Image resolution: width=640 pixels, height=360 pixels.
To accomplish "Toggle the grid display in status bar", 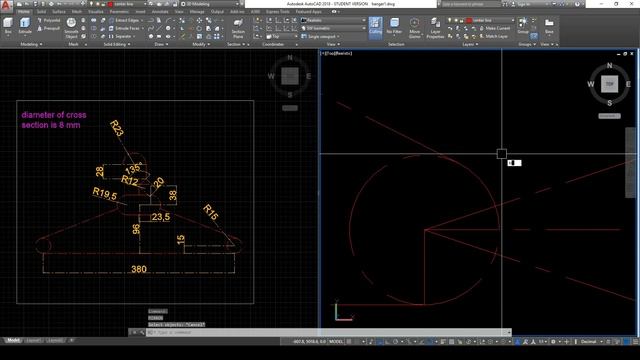I will click(349, 341).
